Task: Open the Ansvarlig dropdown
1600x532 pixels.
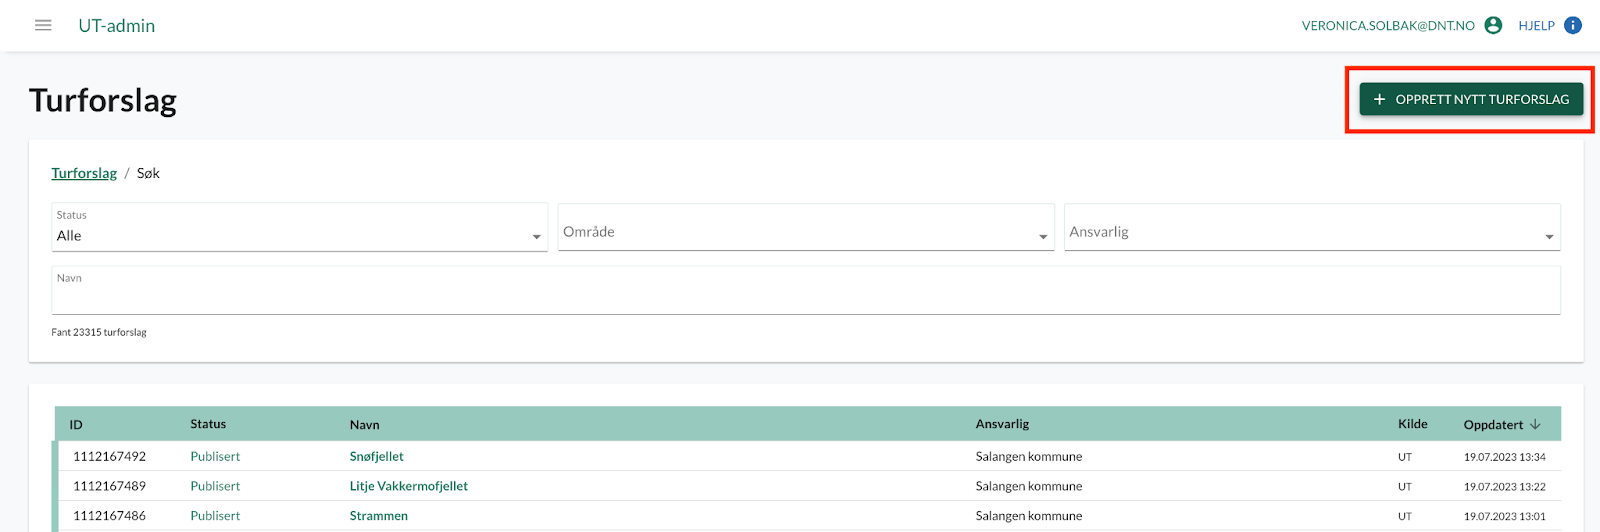Action: [x=1312, y=227]
